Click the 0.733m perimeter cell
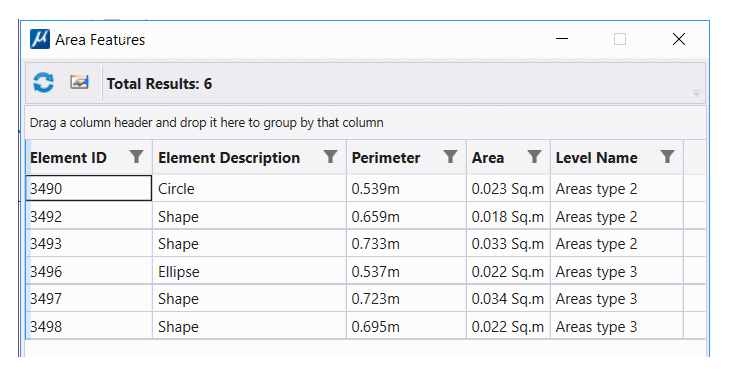The height and width of the screenshot is (388, 733). tap(406, 244)
